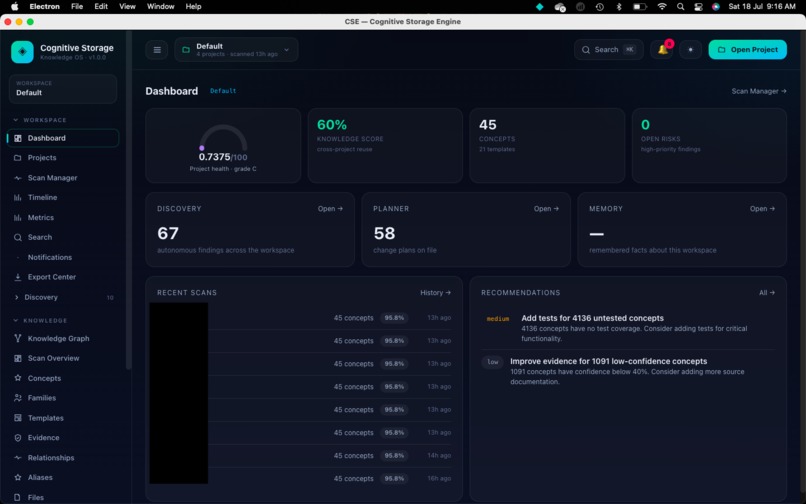
Task: Click the Export Center download icon
Action: (x=18, y=277)
